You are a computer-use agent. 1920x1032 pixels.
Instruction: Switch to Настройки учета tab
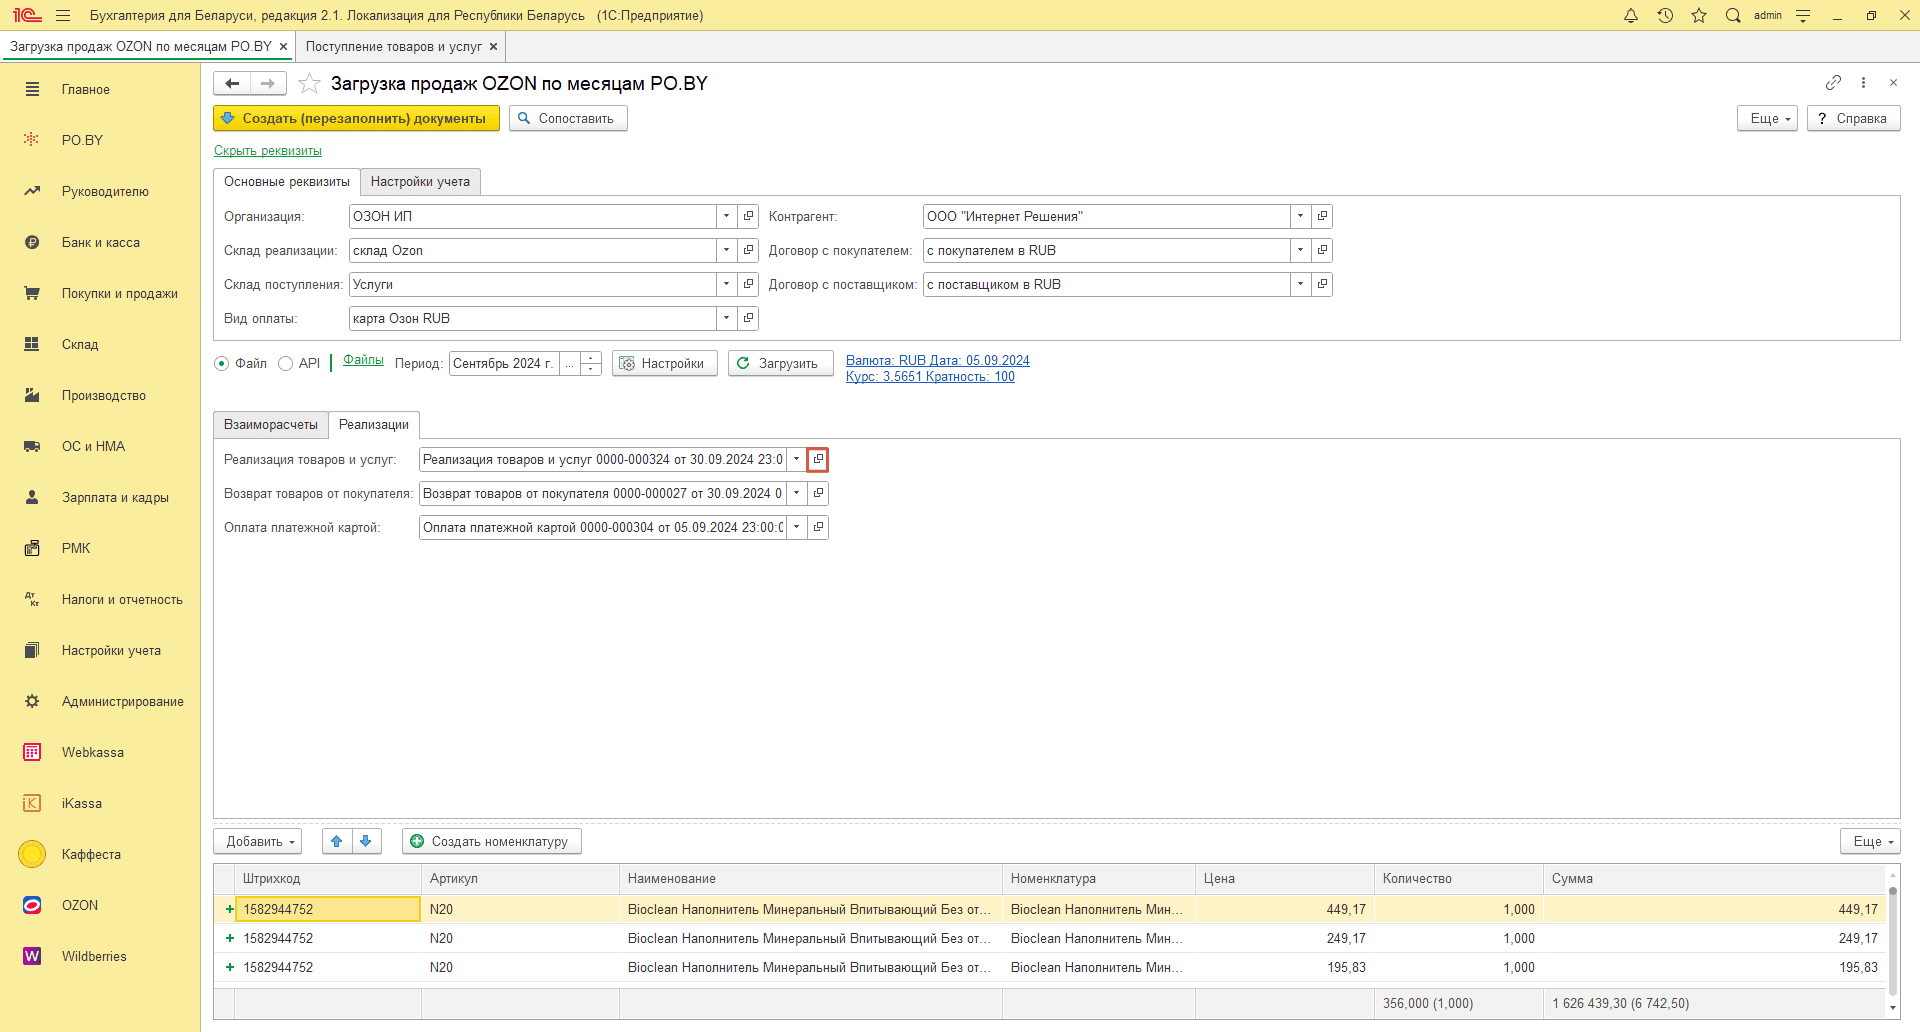420,181
